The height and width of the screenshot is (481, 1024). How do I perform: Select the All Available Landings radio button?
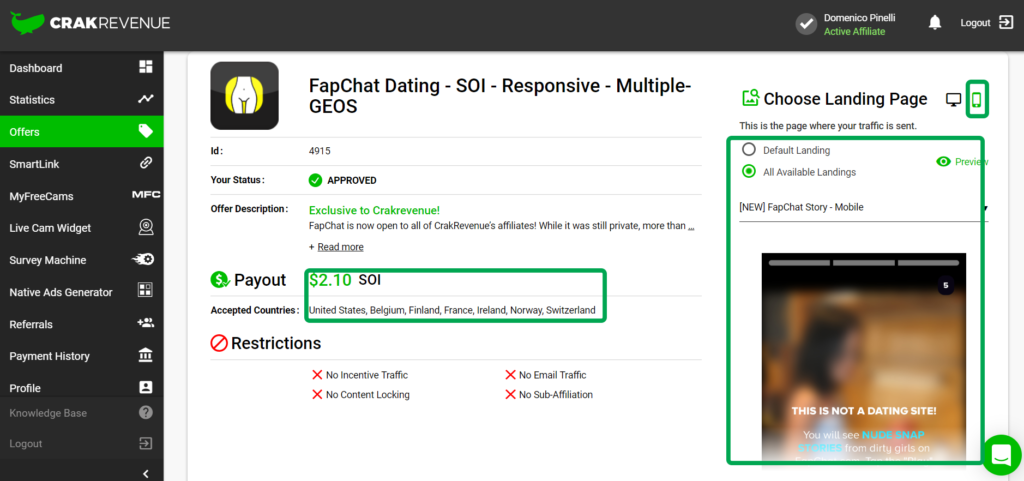(749, 172)
